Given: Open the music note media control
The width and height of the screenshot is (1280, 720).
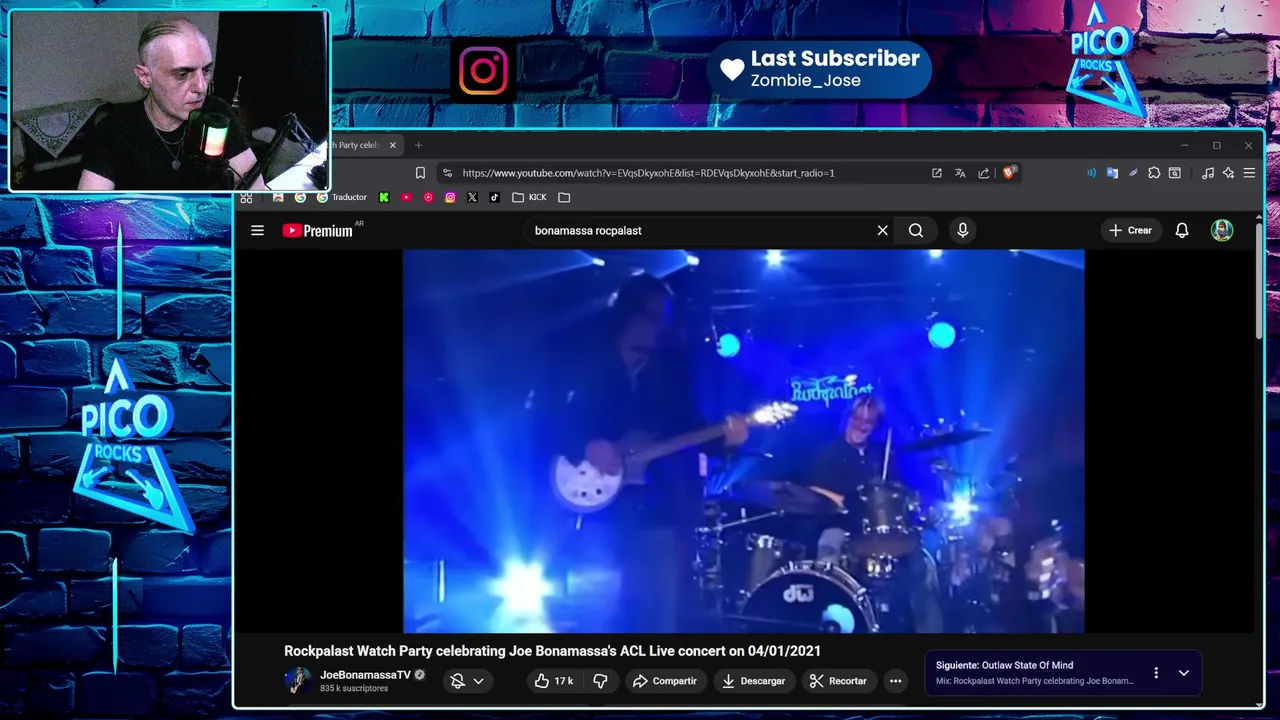Looking at the screenshot, I should pos(1208,173).
